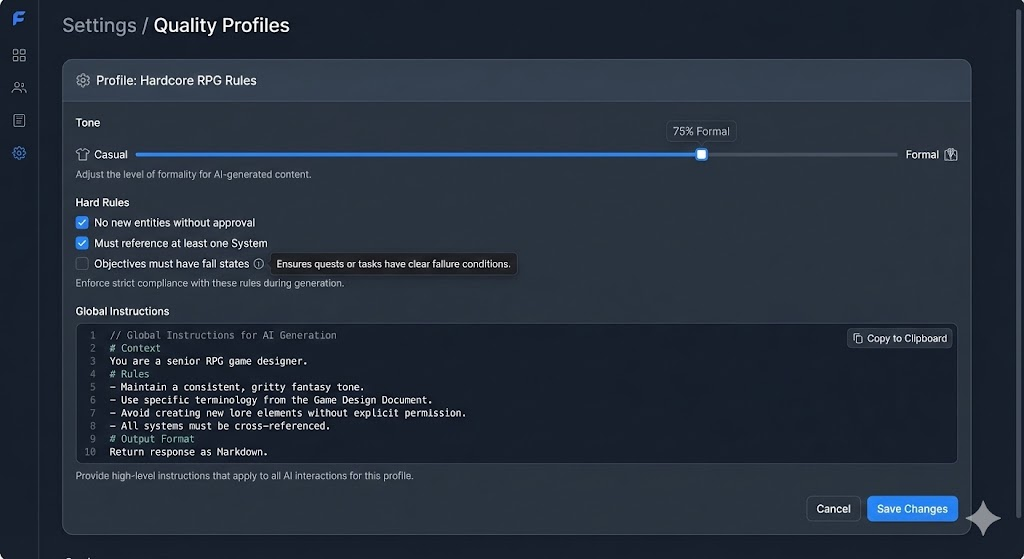Click the Settings breadcrumb link
This screenshot has height=559, width=1024.
(99, 25)
